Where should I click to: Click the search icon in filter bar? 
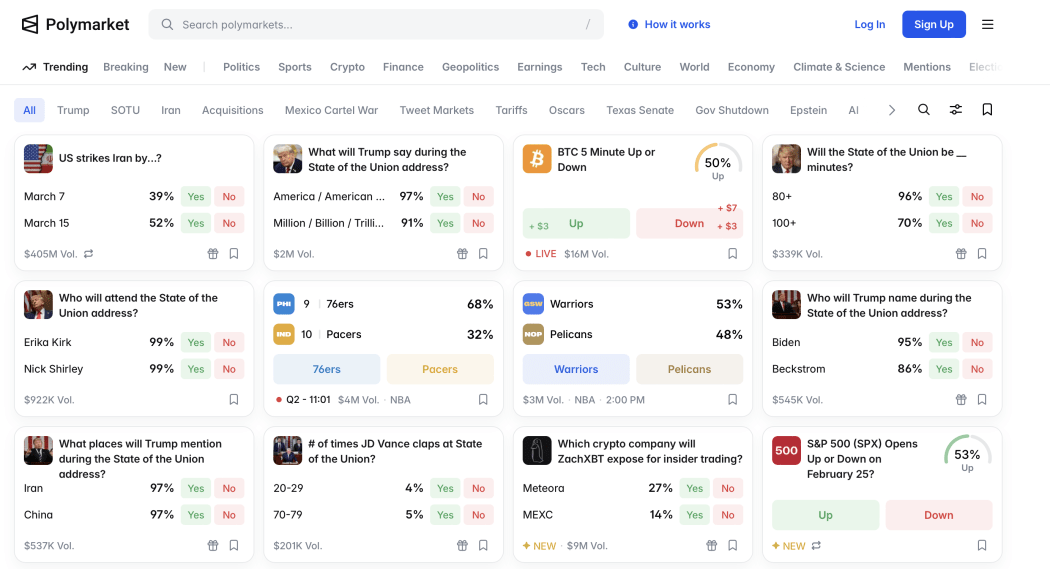tap(924, 110)
